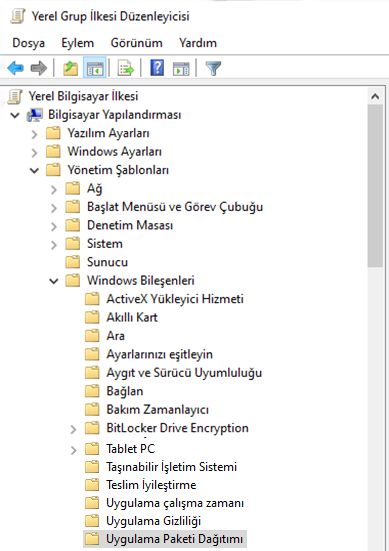Toggle the Show/Hide Action Pane icon
The image size is (389, 551).
point(181,68)
